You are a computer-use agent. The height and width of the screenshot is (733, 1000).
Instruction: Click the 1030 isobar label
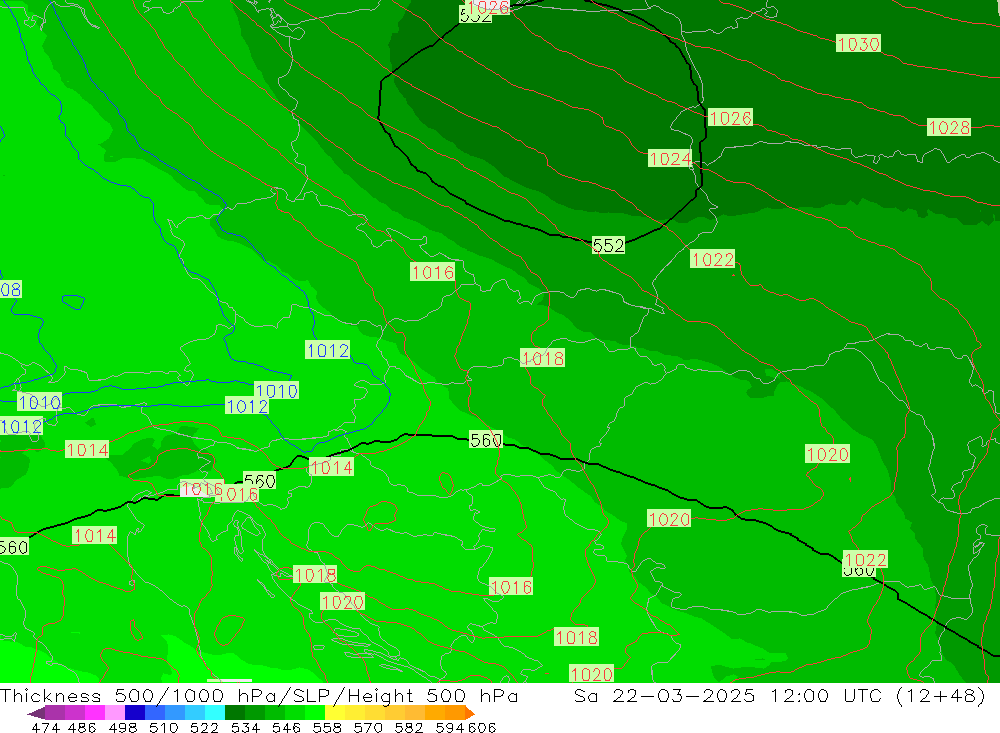pyautogui.click(x=858, y=44)
